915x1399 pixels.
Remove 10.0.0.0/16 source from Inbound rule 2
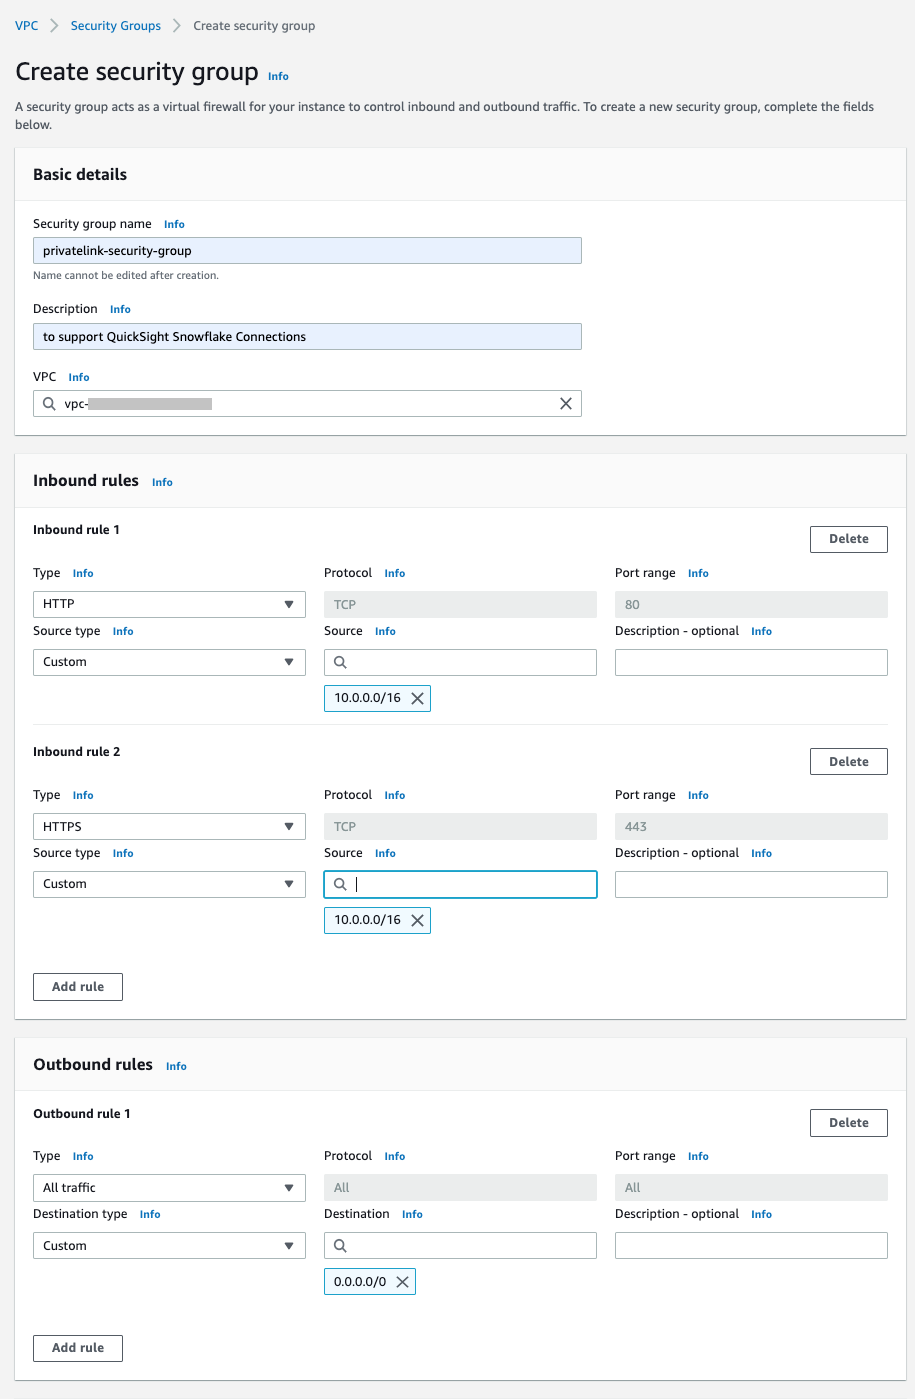click(418, 921)
